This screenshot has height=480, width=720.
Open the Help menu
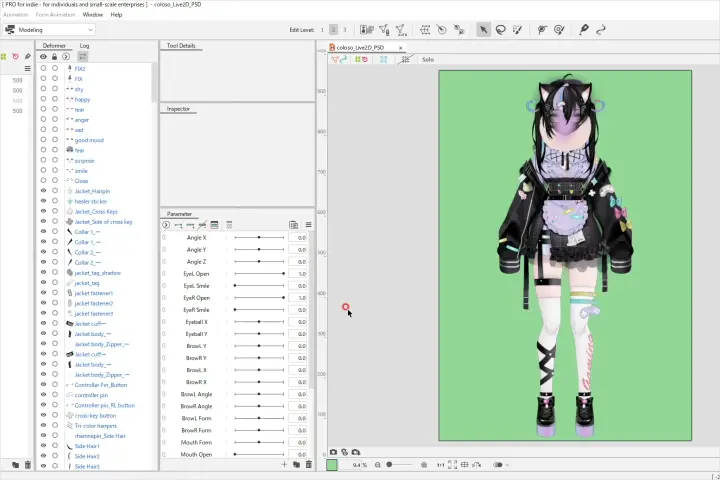(x=116, y=15)
